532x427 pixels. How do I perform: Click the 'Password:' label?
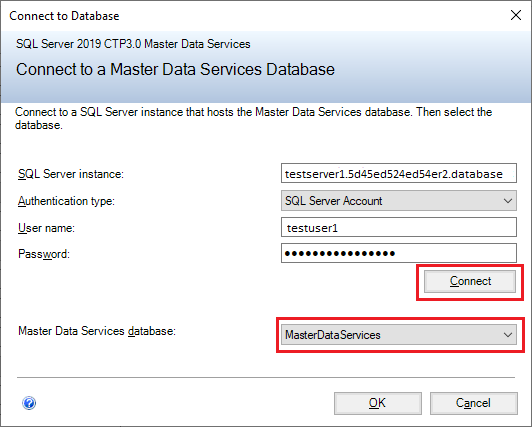pos(44,254)
